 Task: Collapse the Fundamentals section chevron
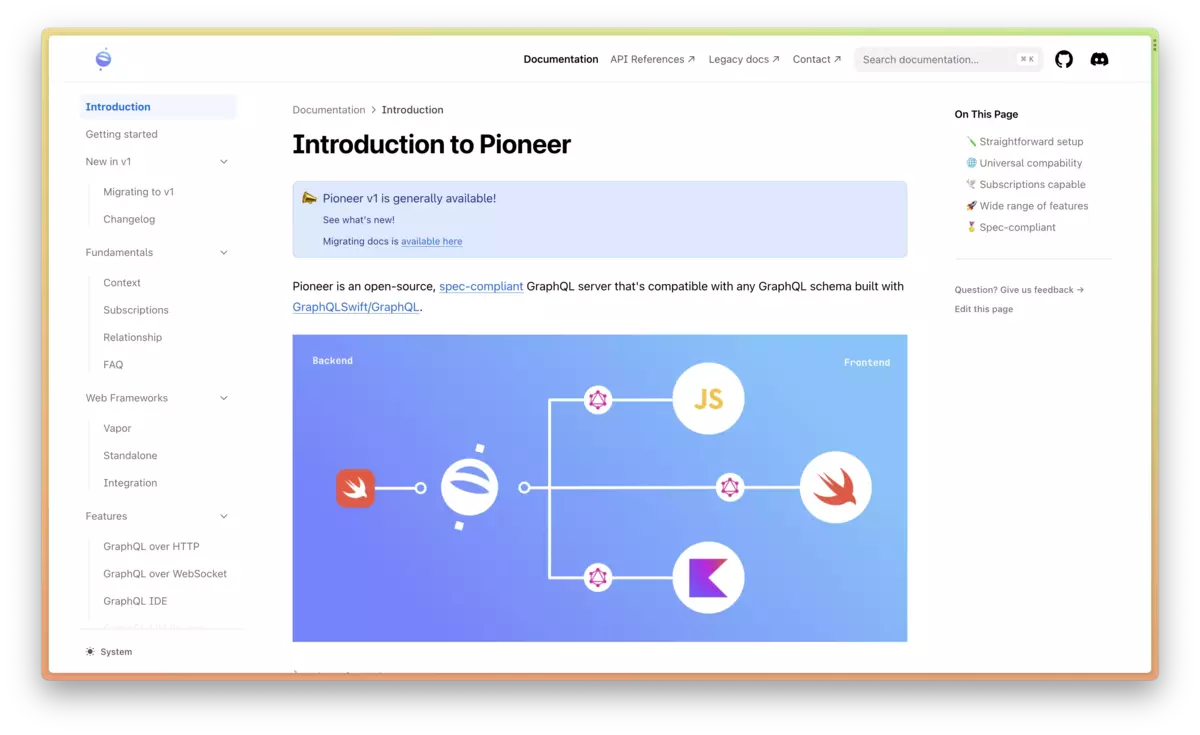coord(224,253)
